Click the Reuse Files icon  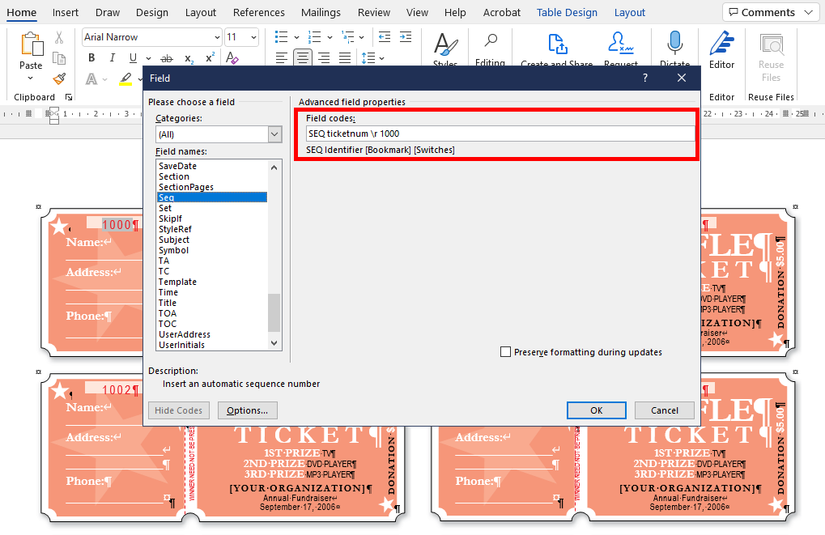771,44
